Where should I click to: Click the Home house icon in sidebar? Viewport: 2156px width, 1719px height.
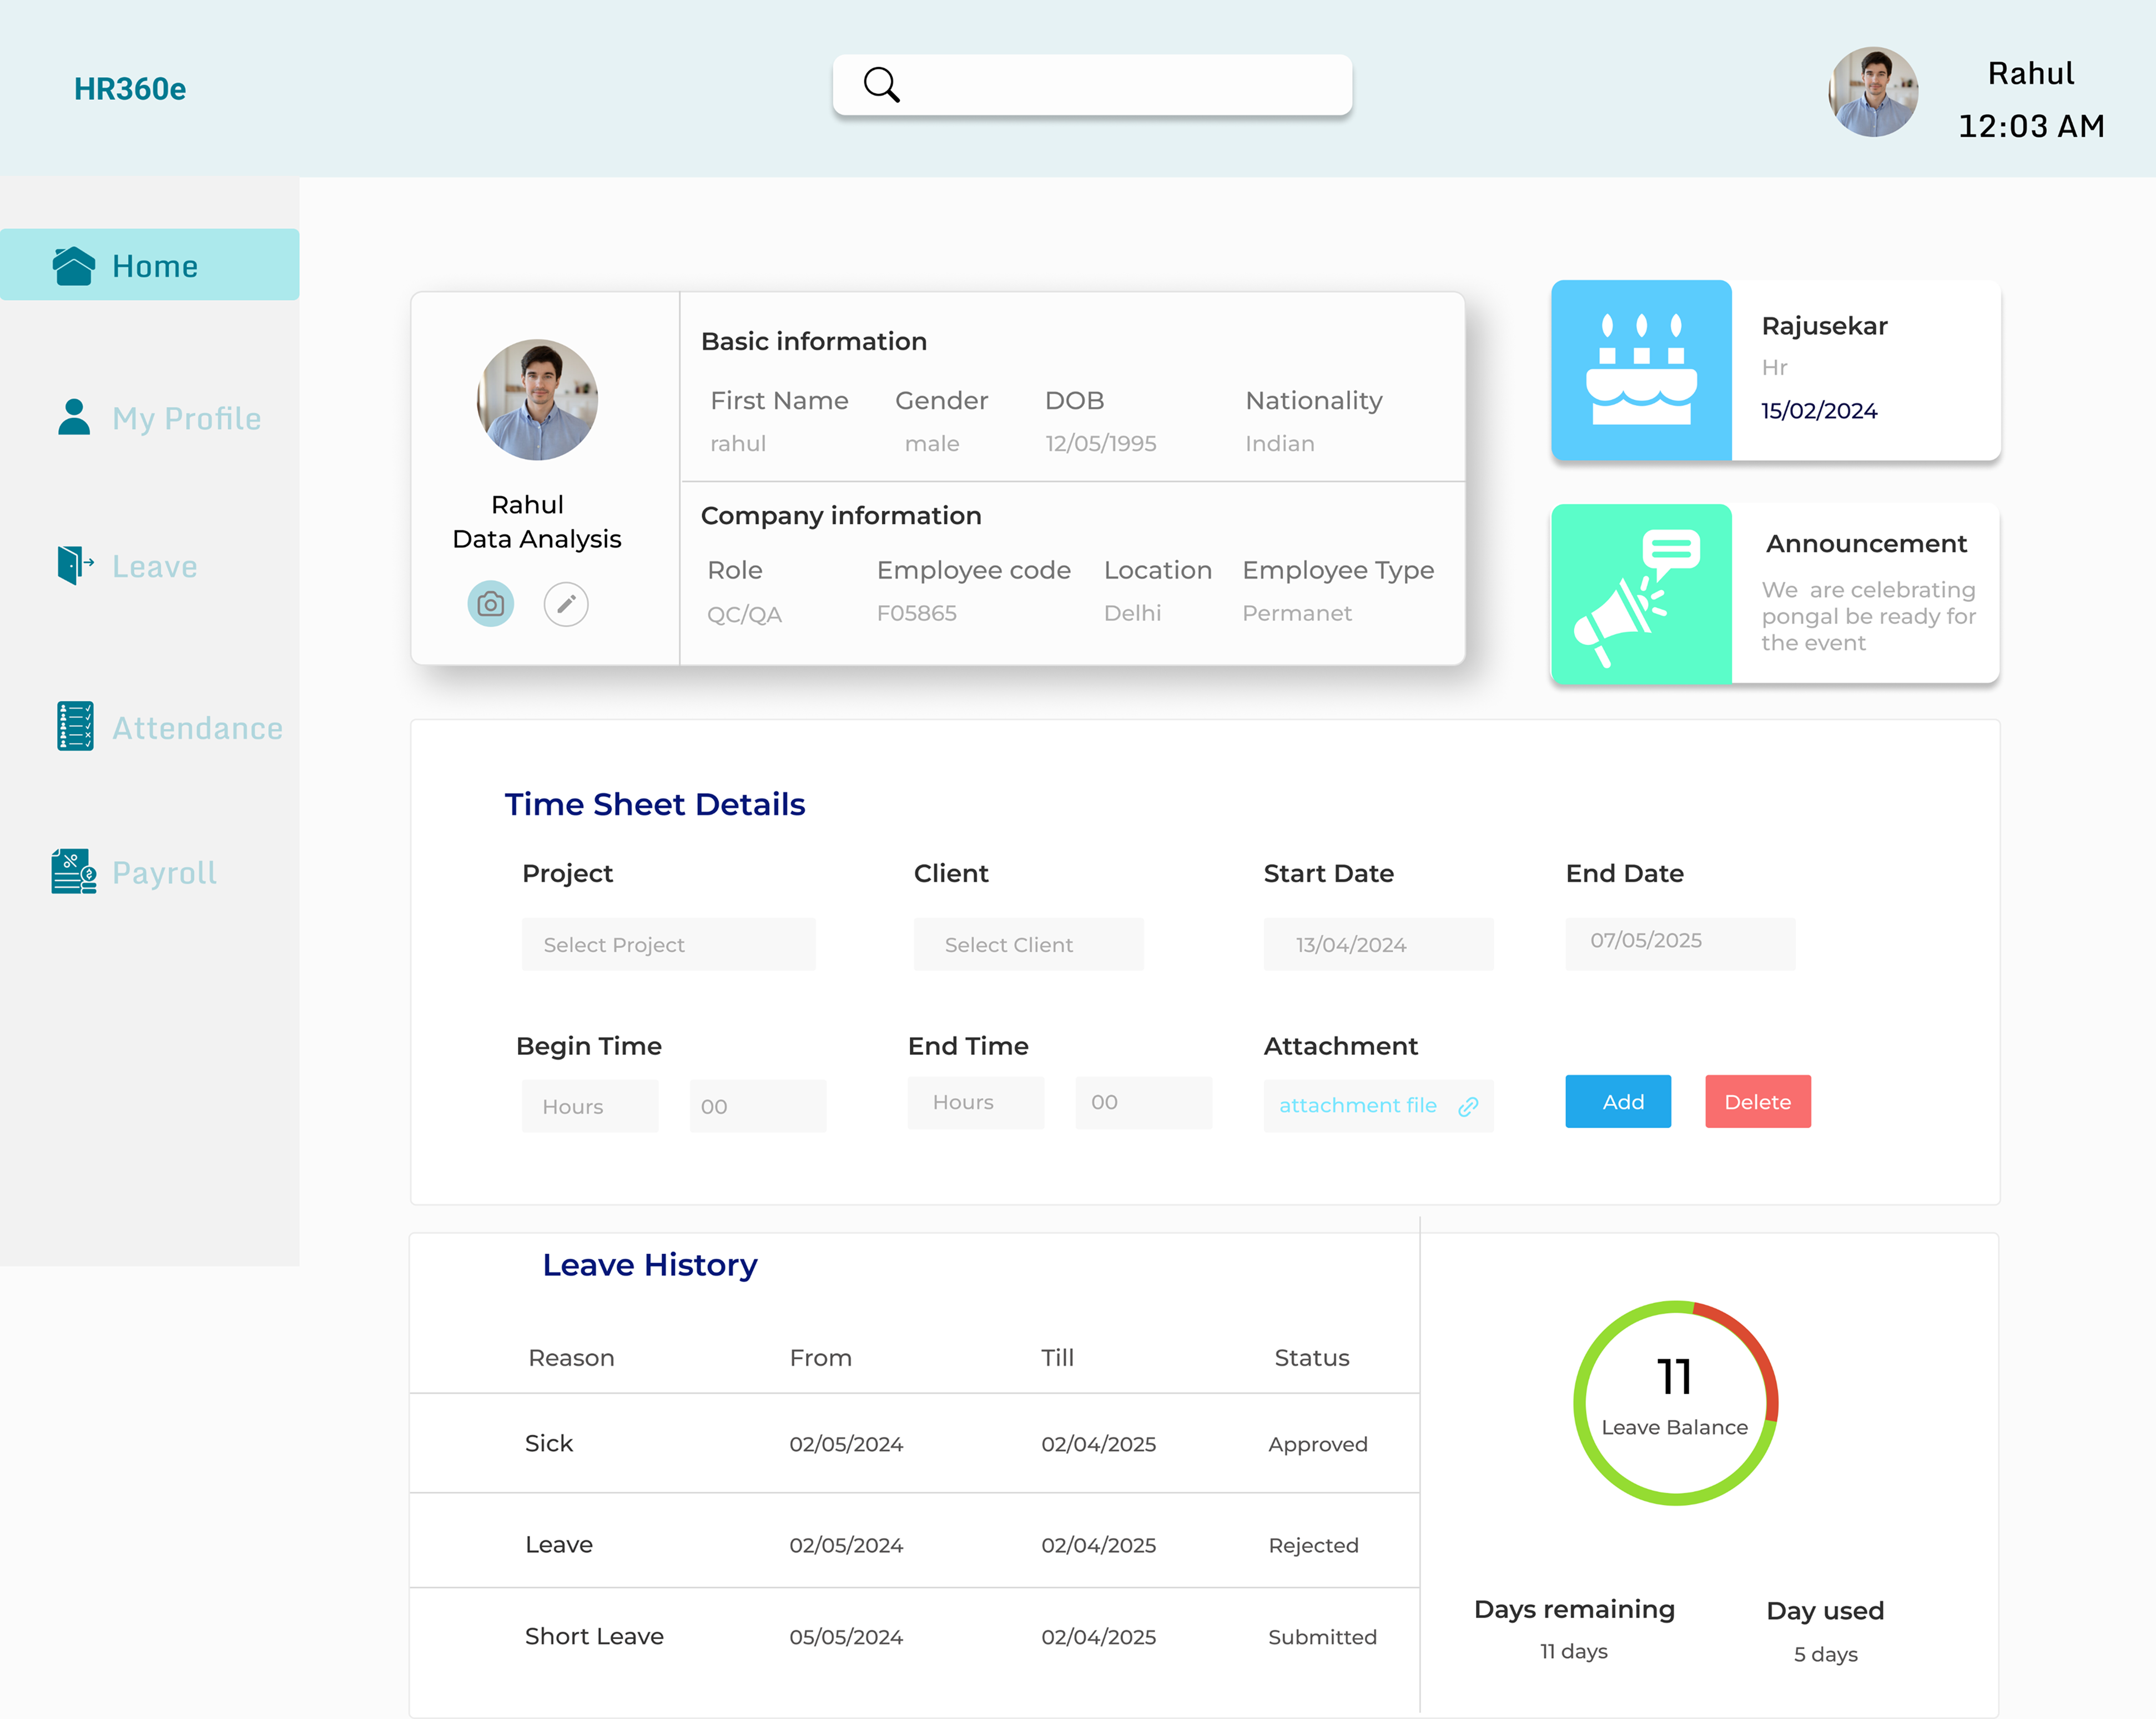[72, 264]
